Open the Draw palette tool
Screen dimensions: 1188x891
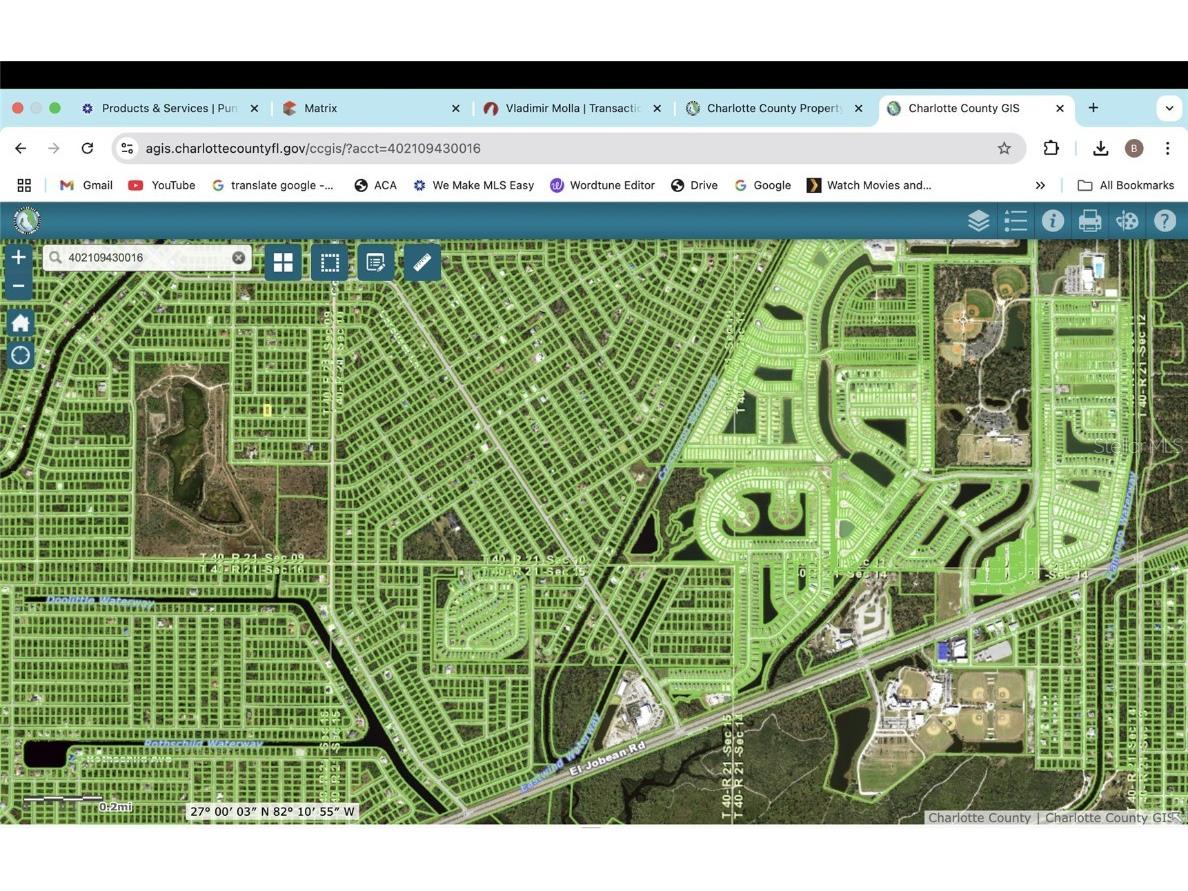point(1127,221)
